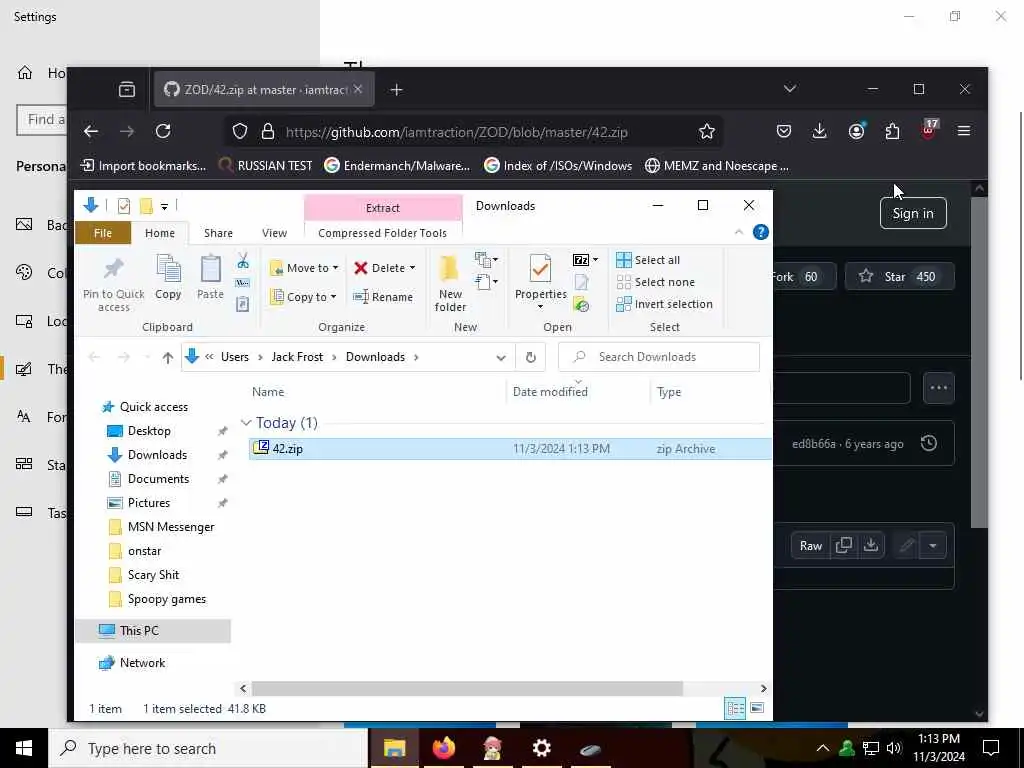Download raw file icon on GitHub
This screenshot has width=1024, height=768.
[x=871, y=545]
